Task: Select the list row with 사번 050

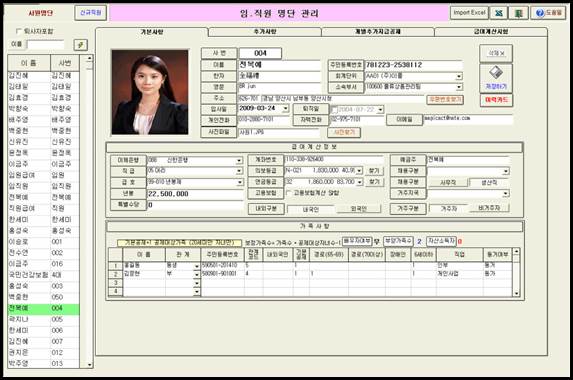Action: tap(43, 297)
